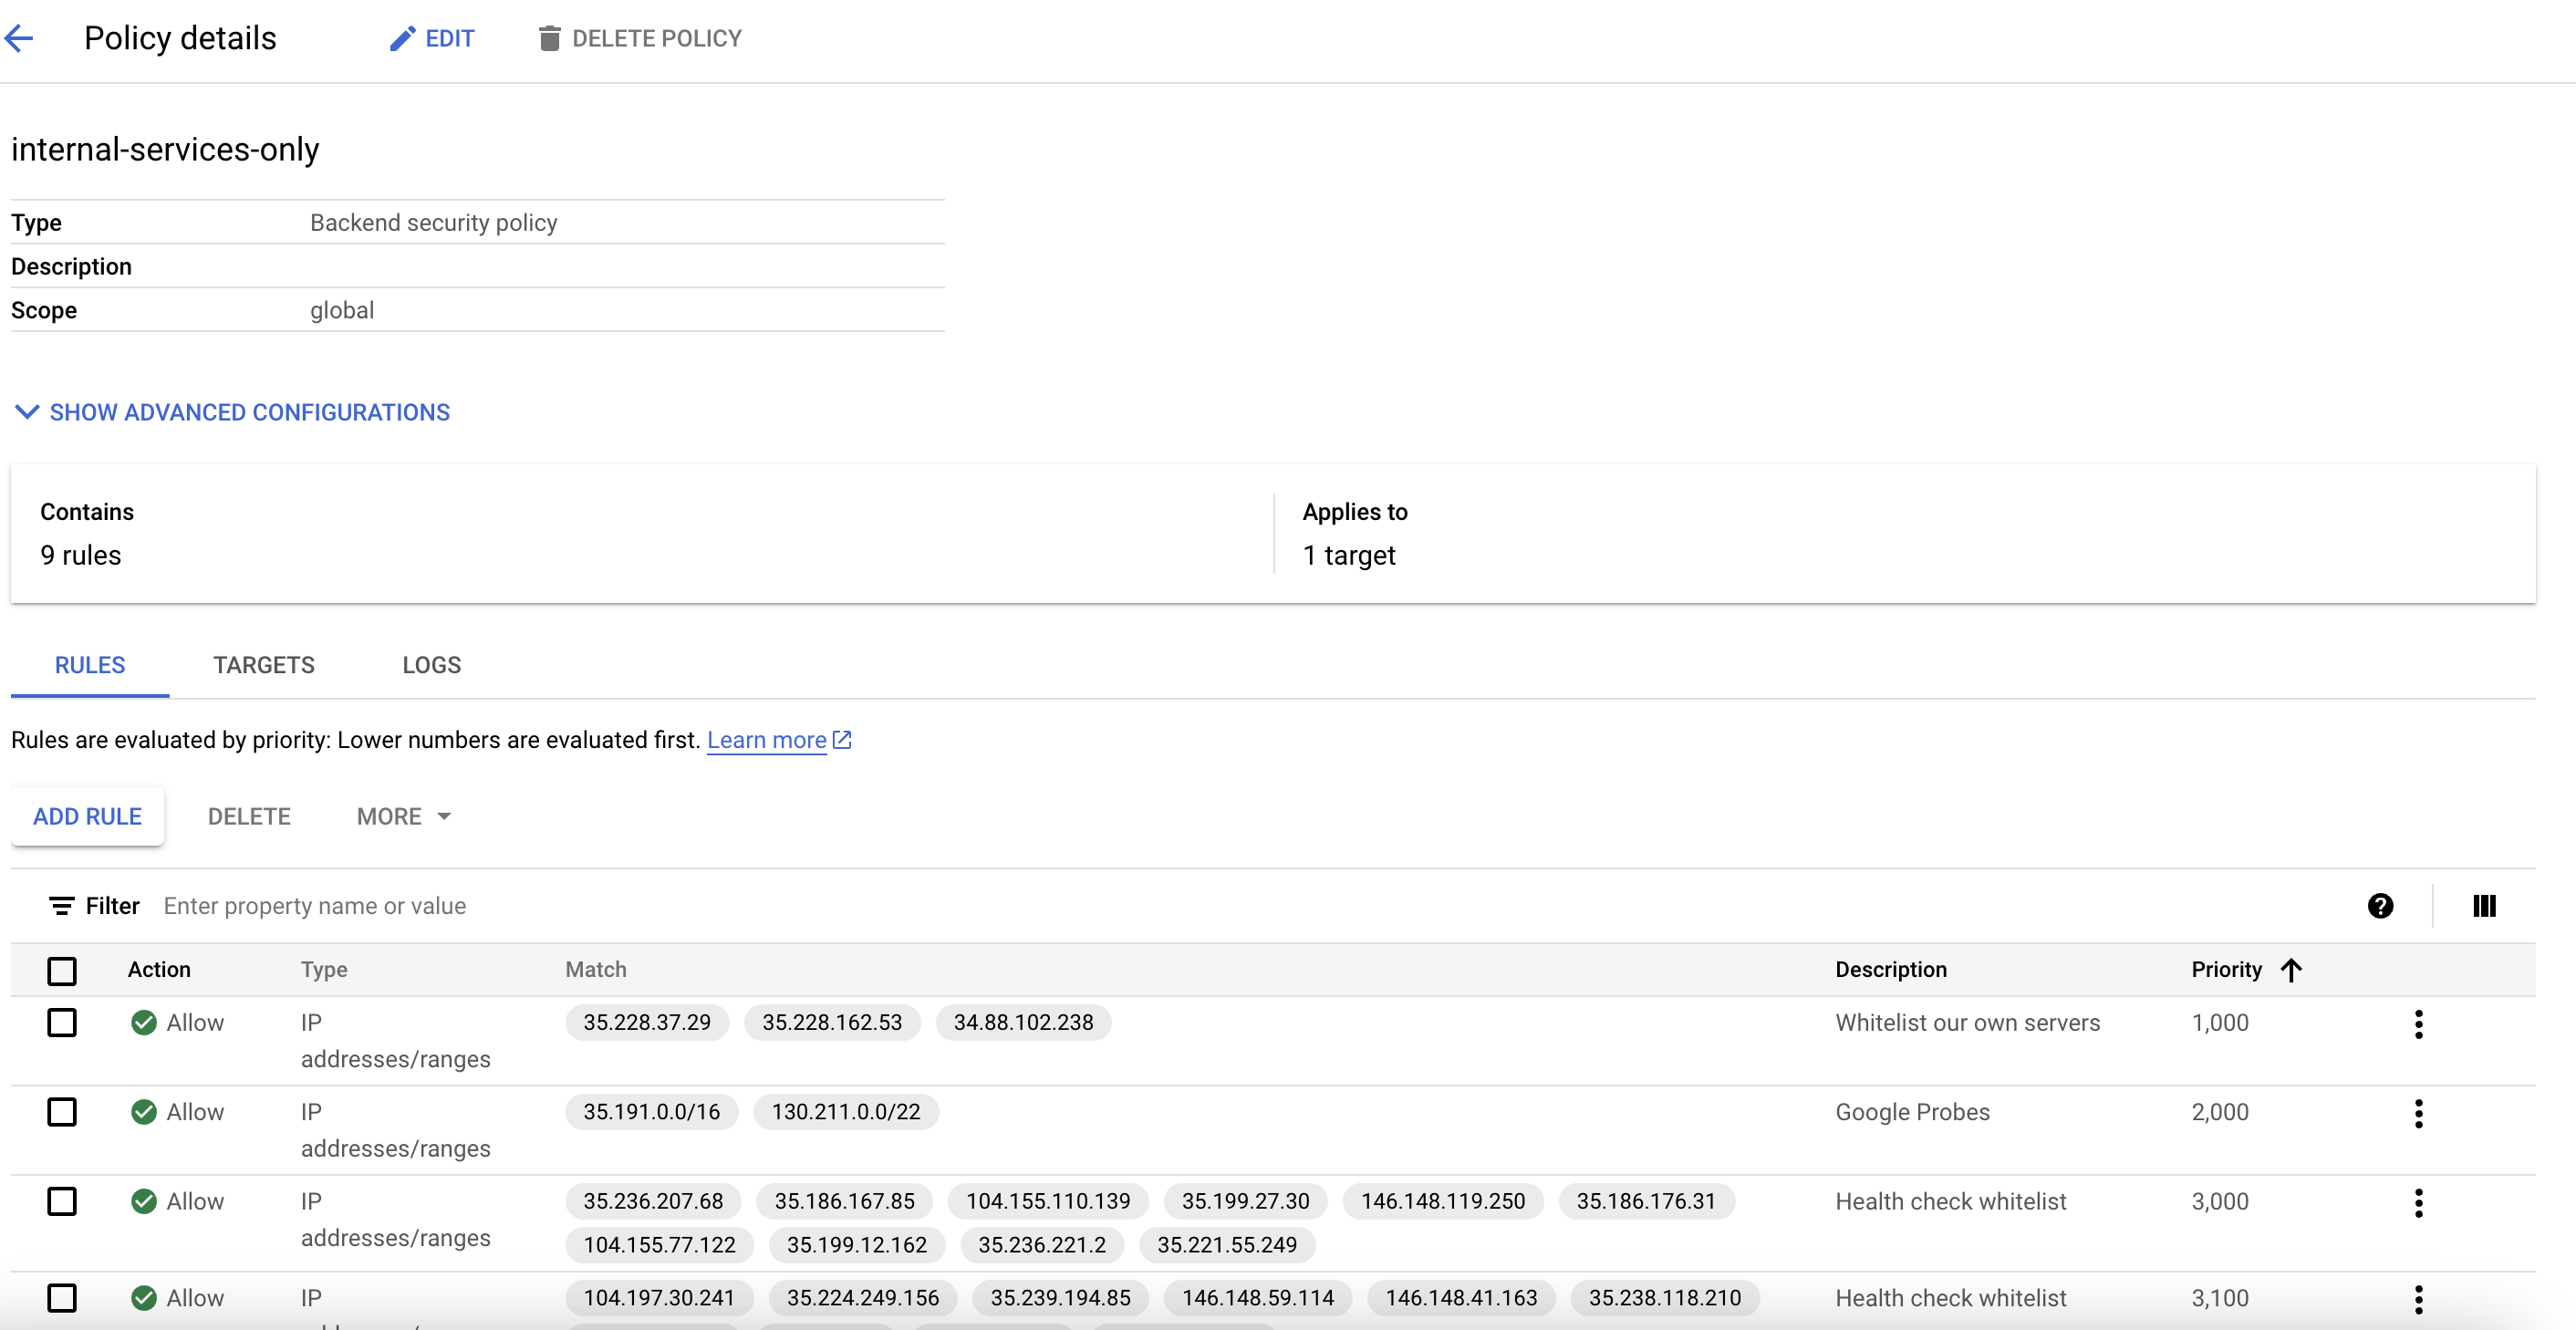Select the Whitelist our own servers rule checkbox
2576x1330 pixels.
click(x=62, y=1022)
